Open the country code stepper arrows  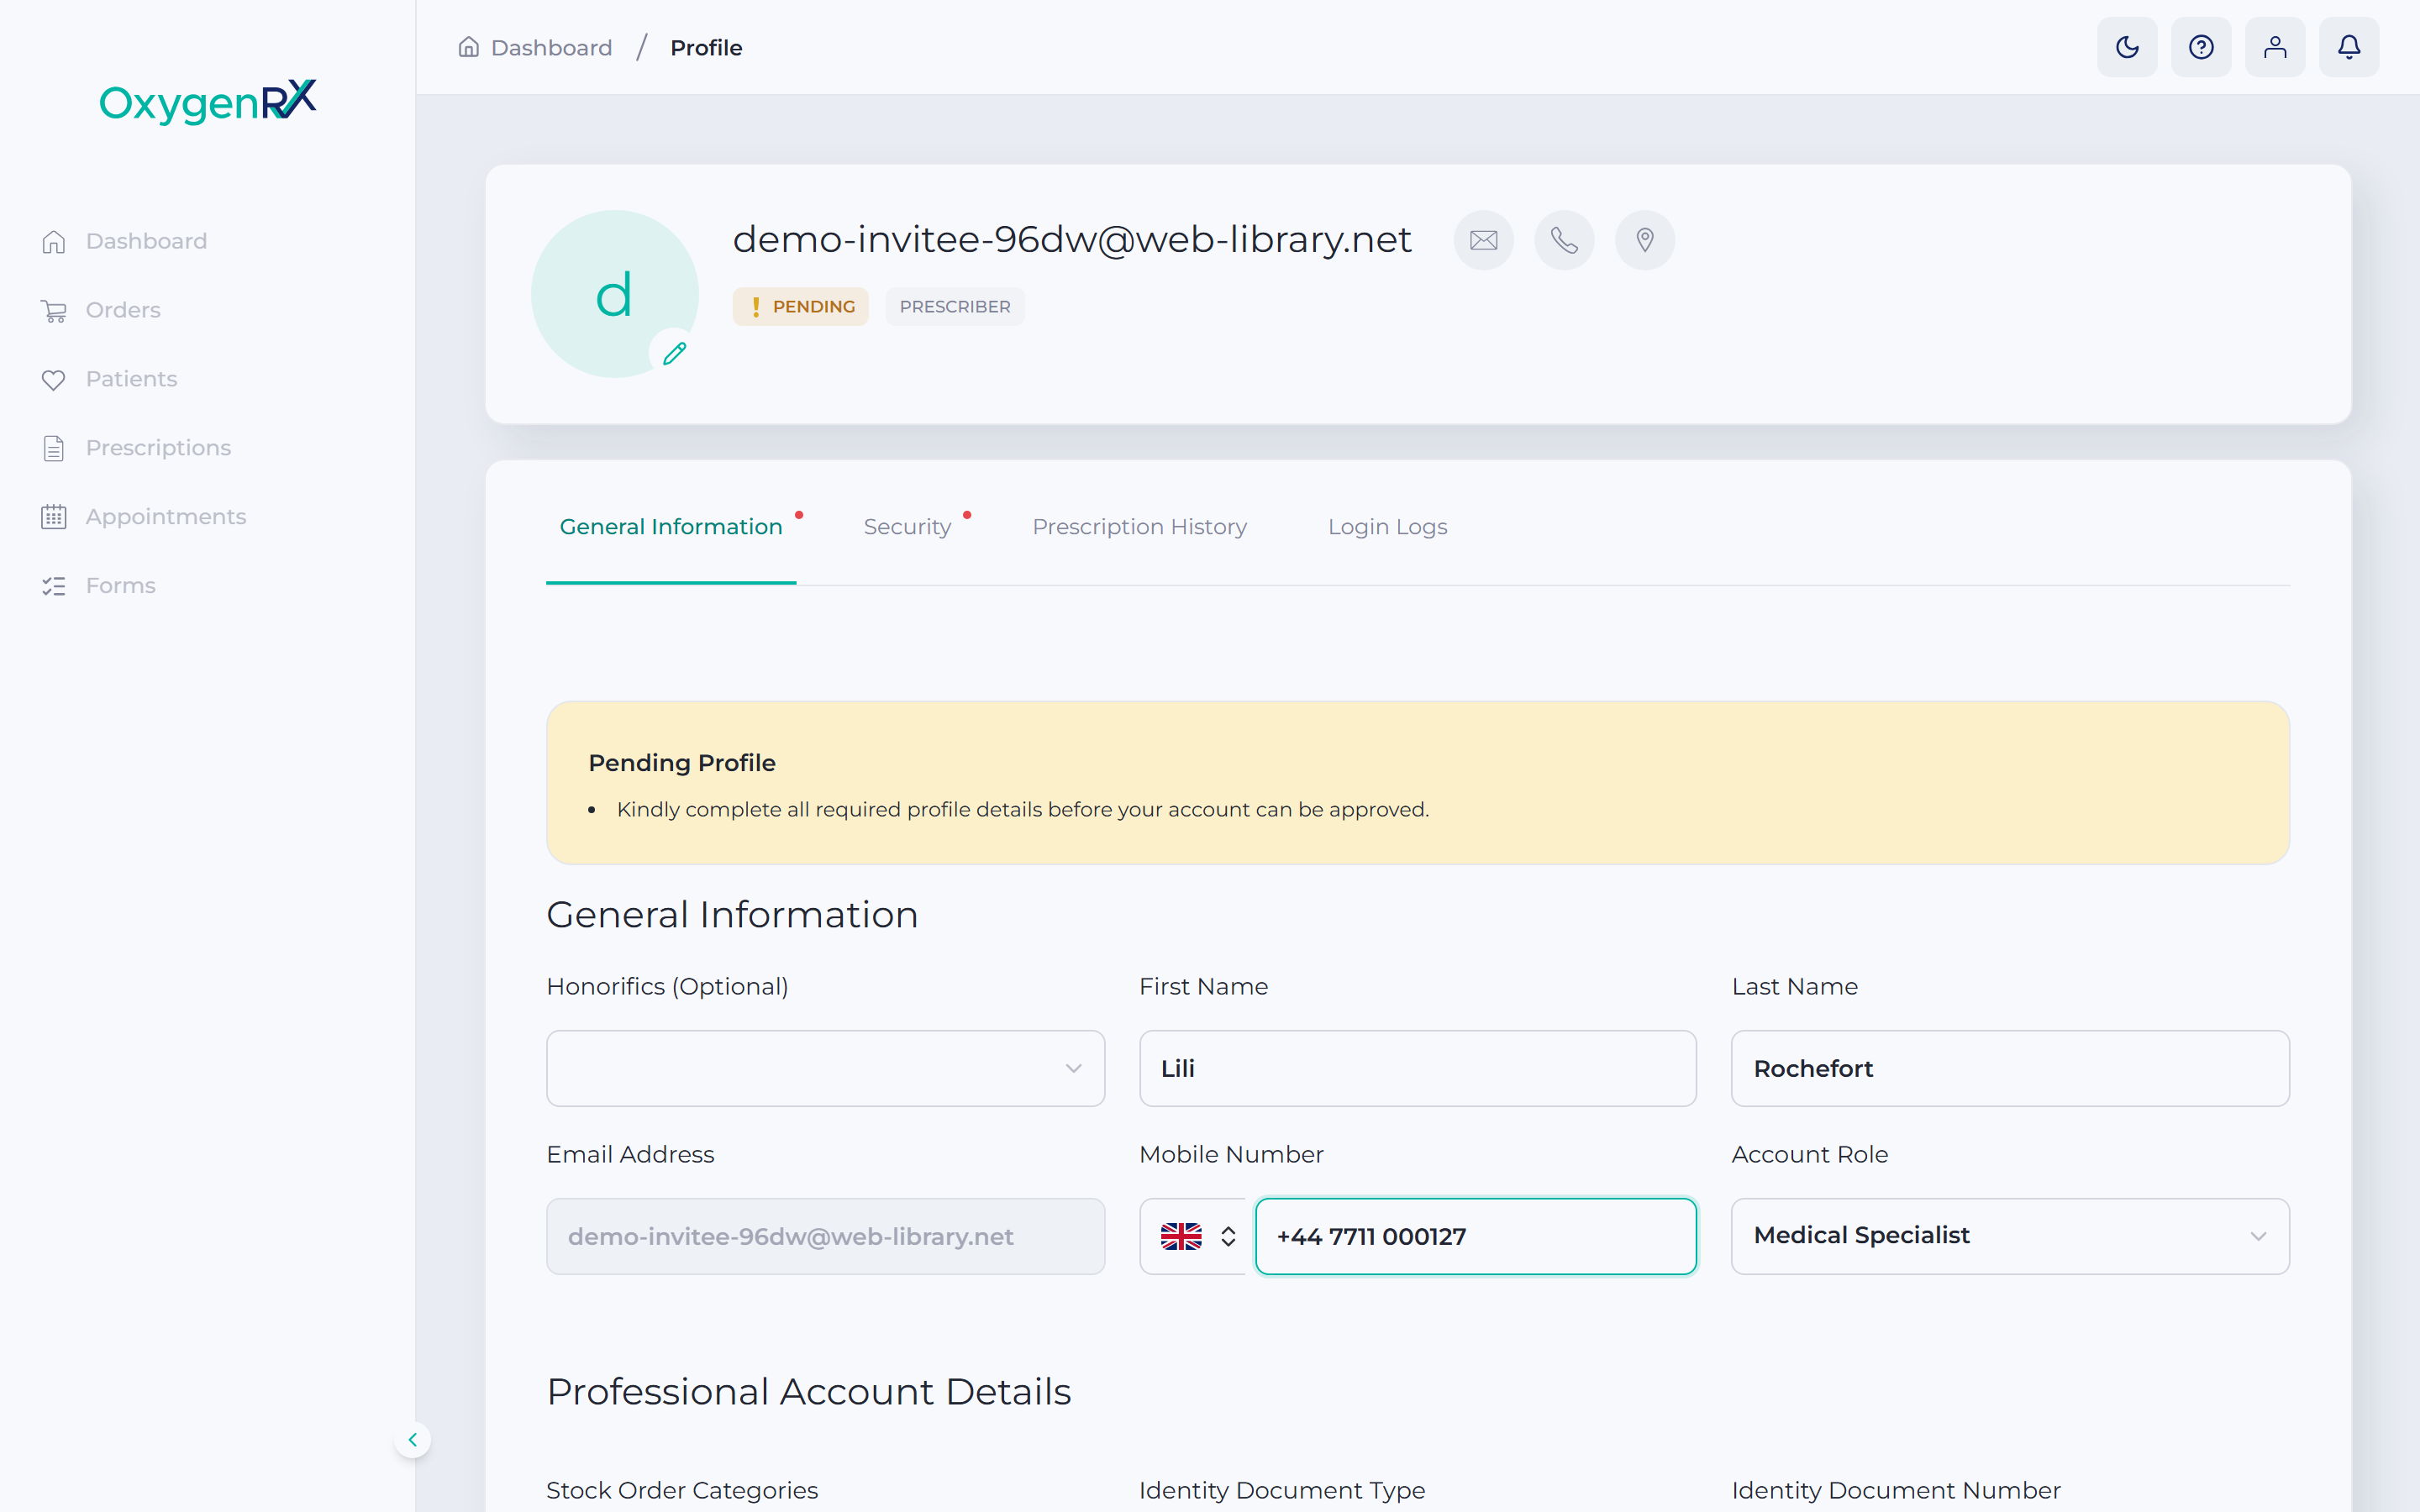(1228, 1237)
